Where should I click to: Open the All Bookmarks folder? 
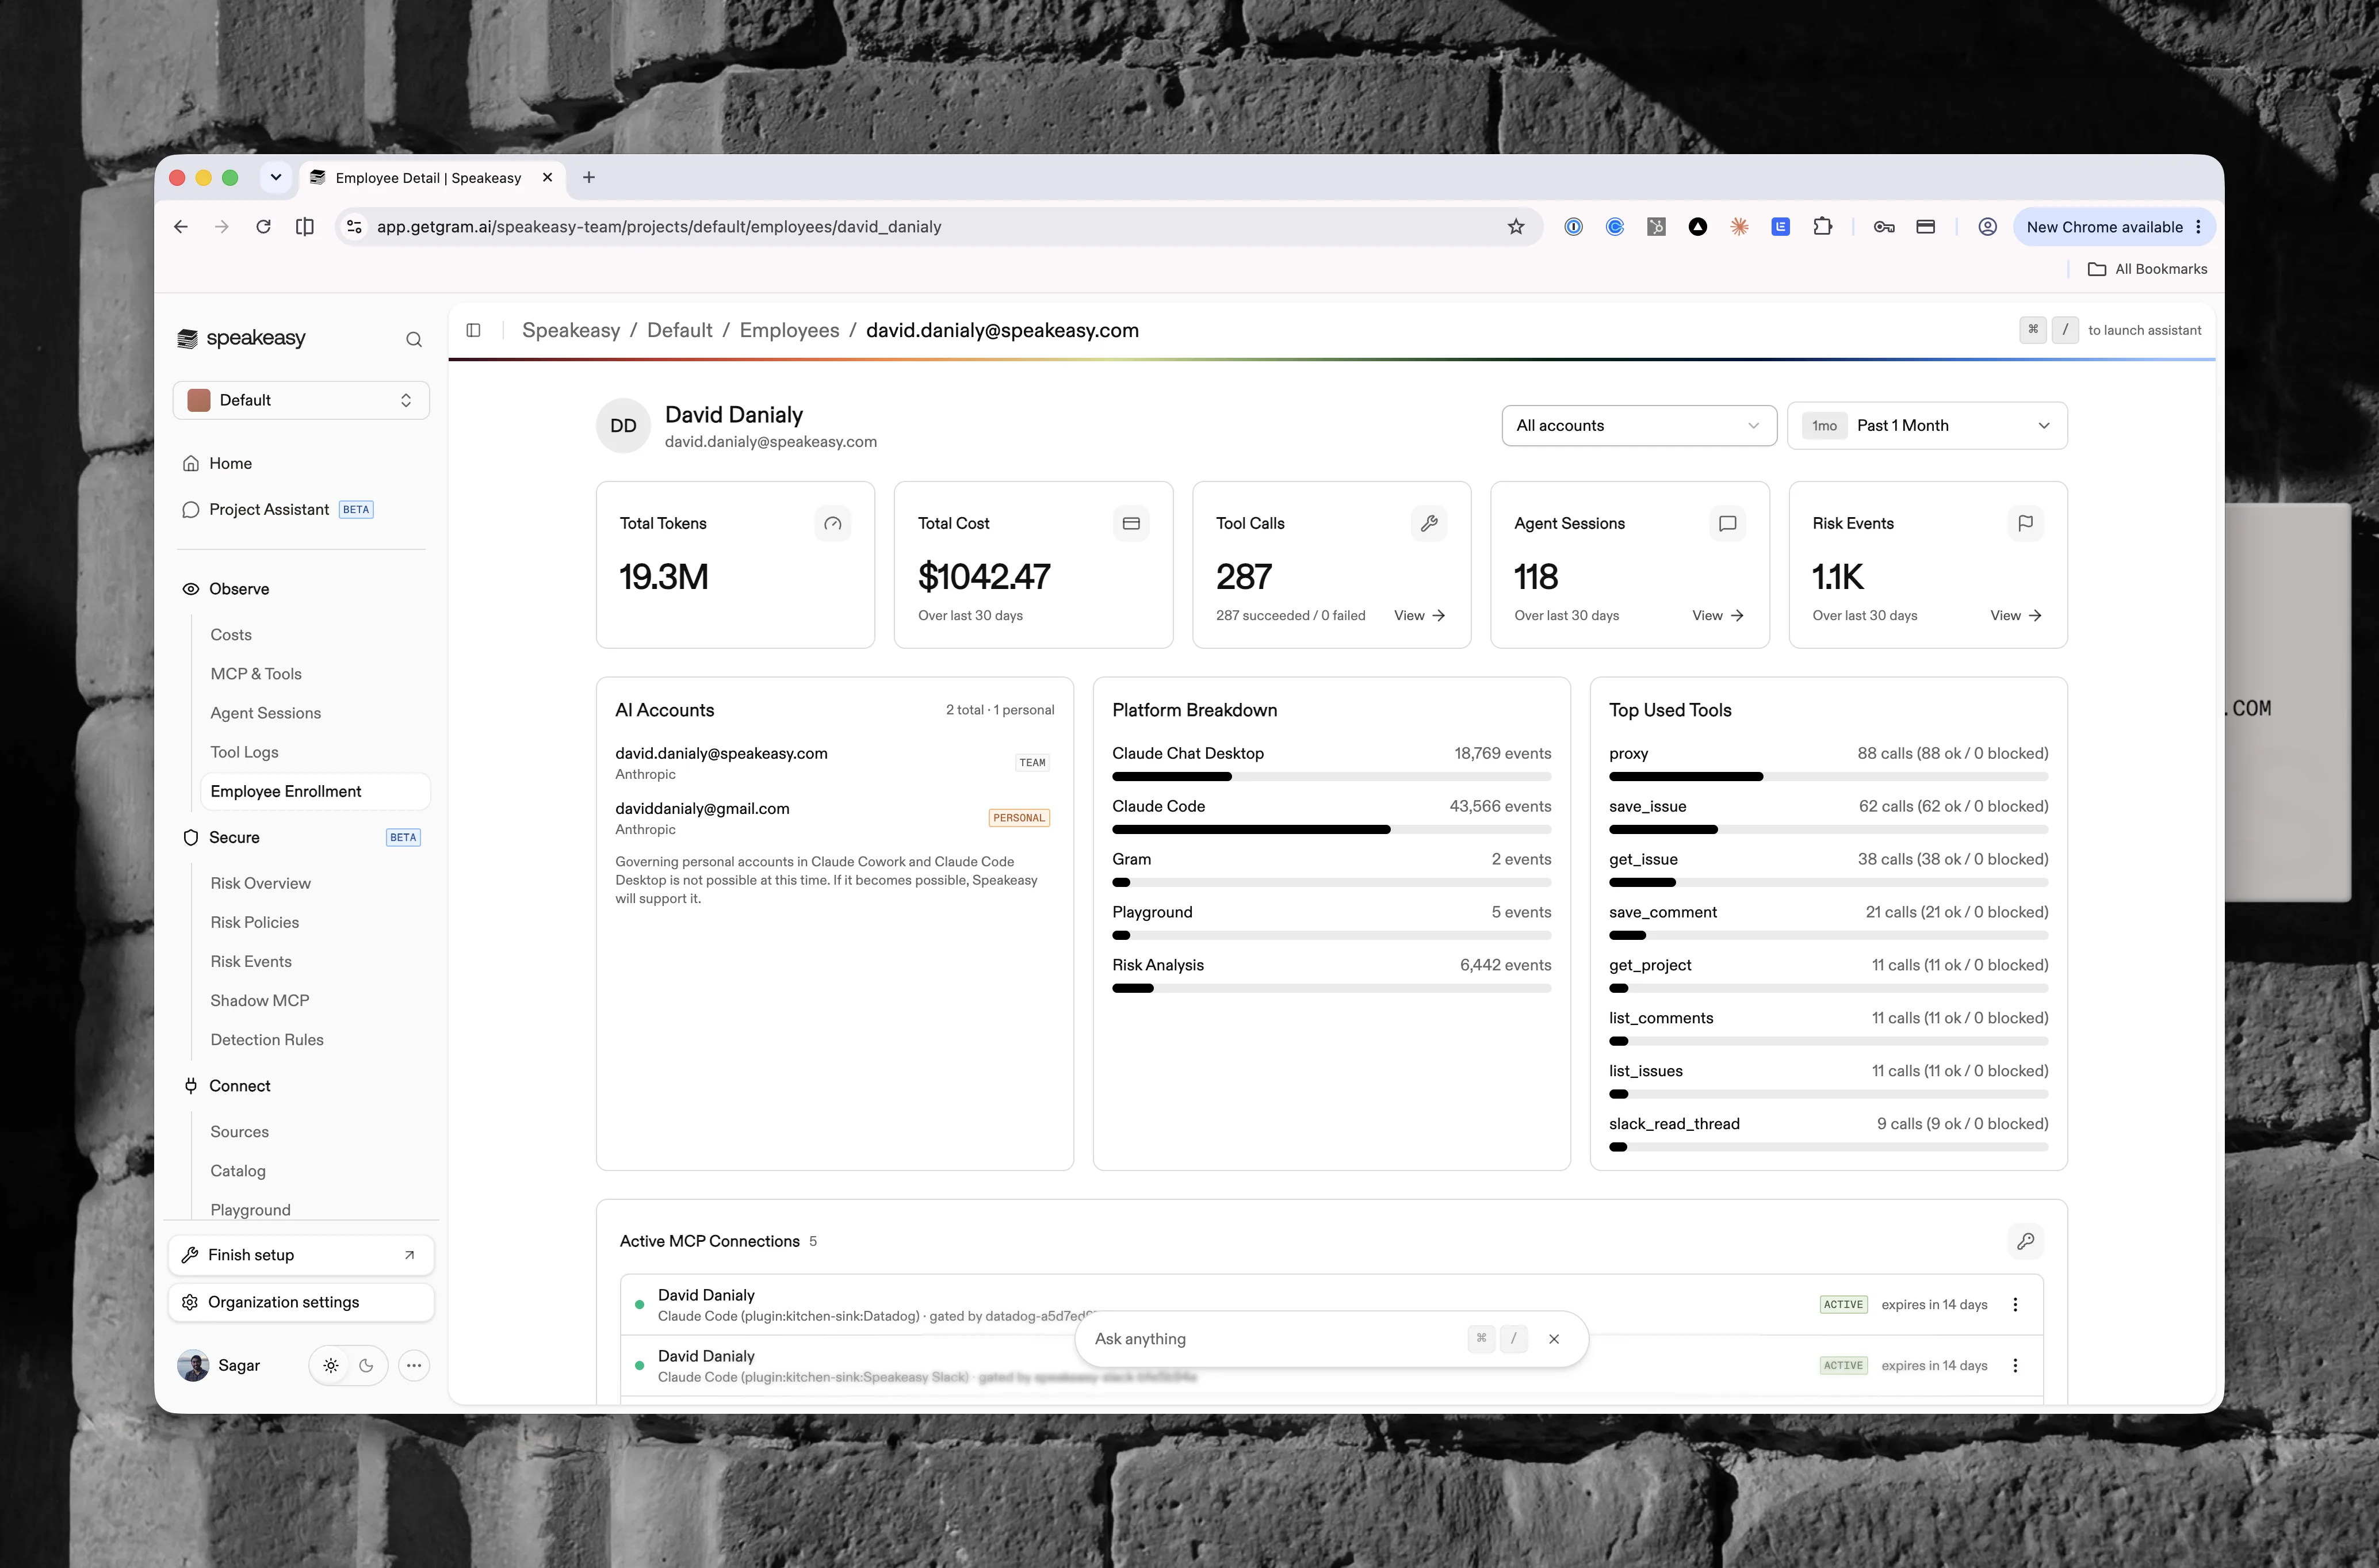pos(2147,269)
